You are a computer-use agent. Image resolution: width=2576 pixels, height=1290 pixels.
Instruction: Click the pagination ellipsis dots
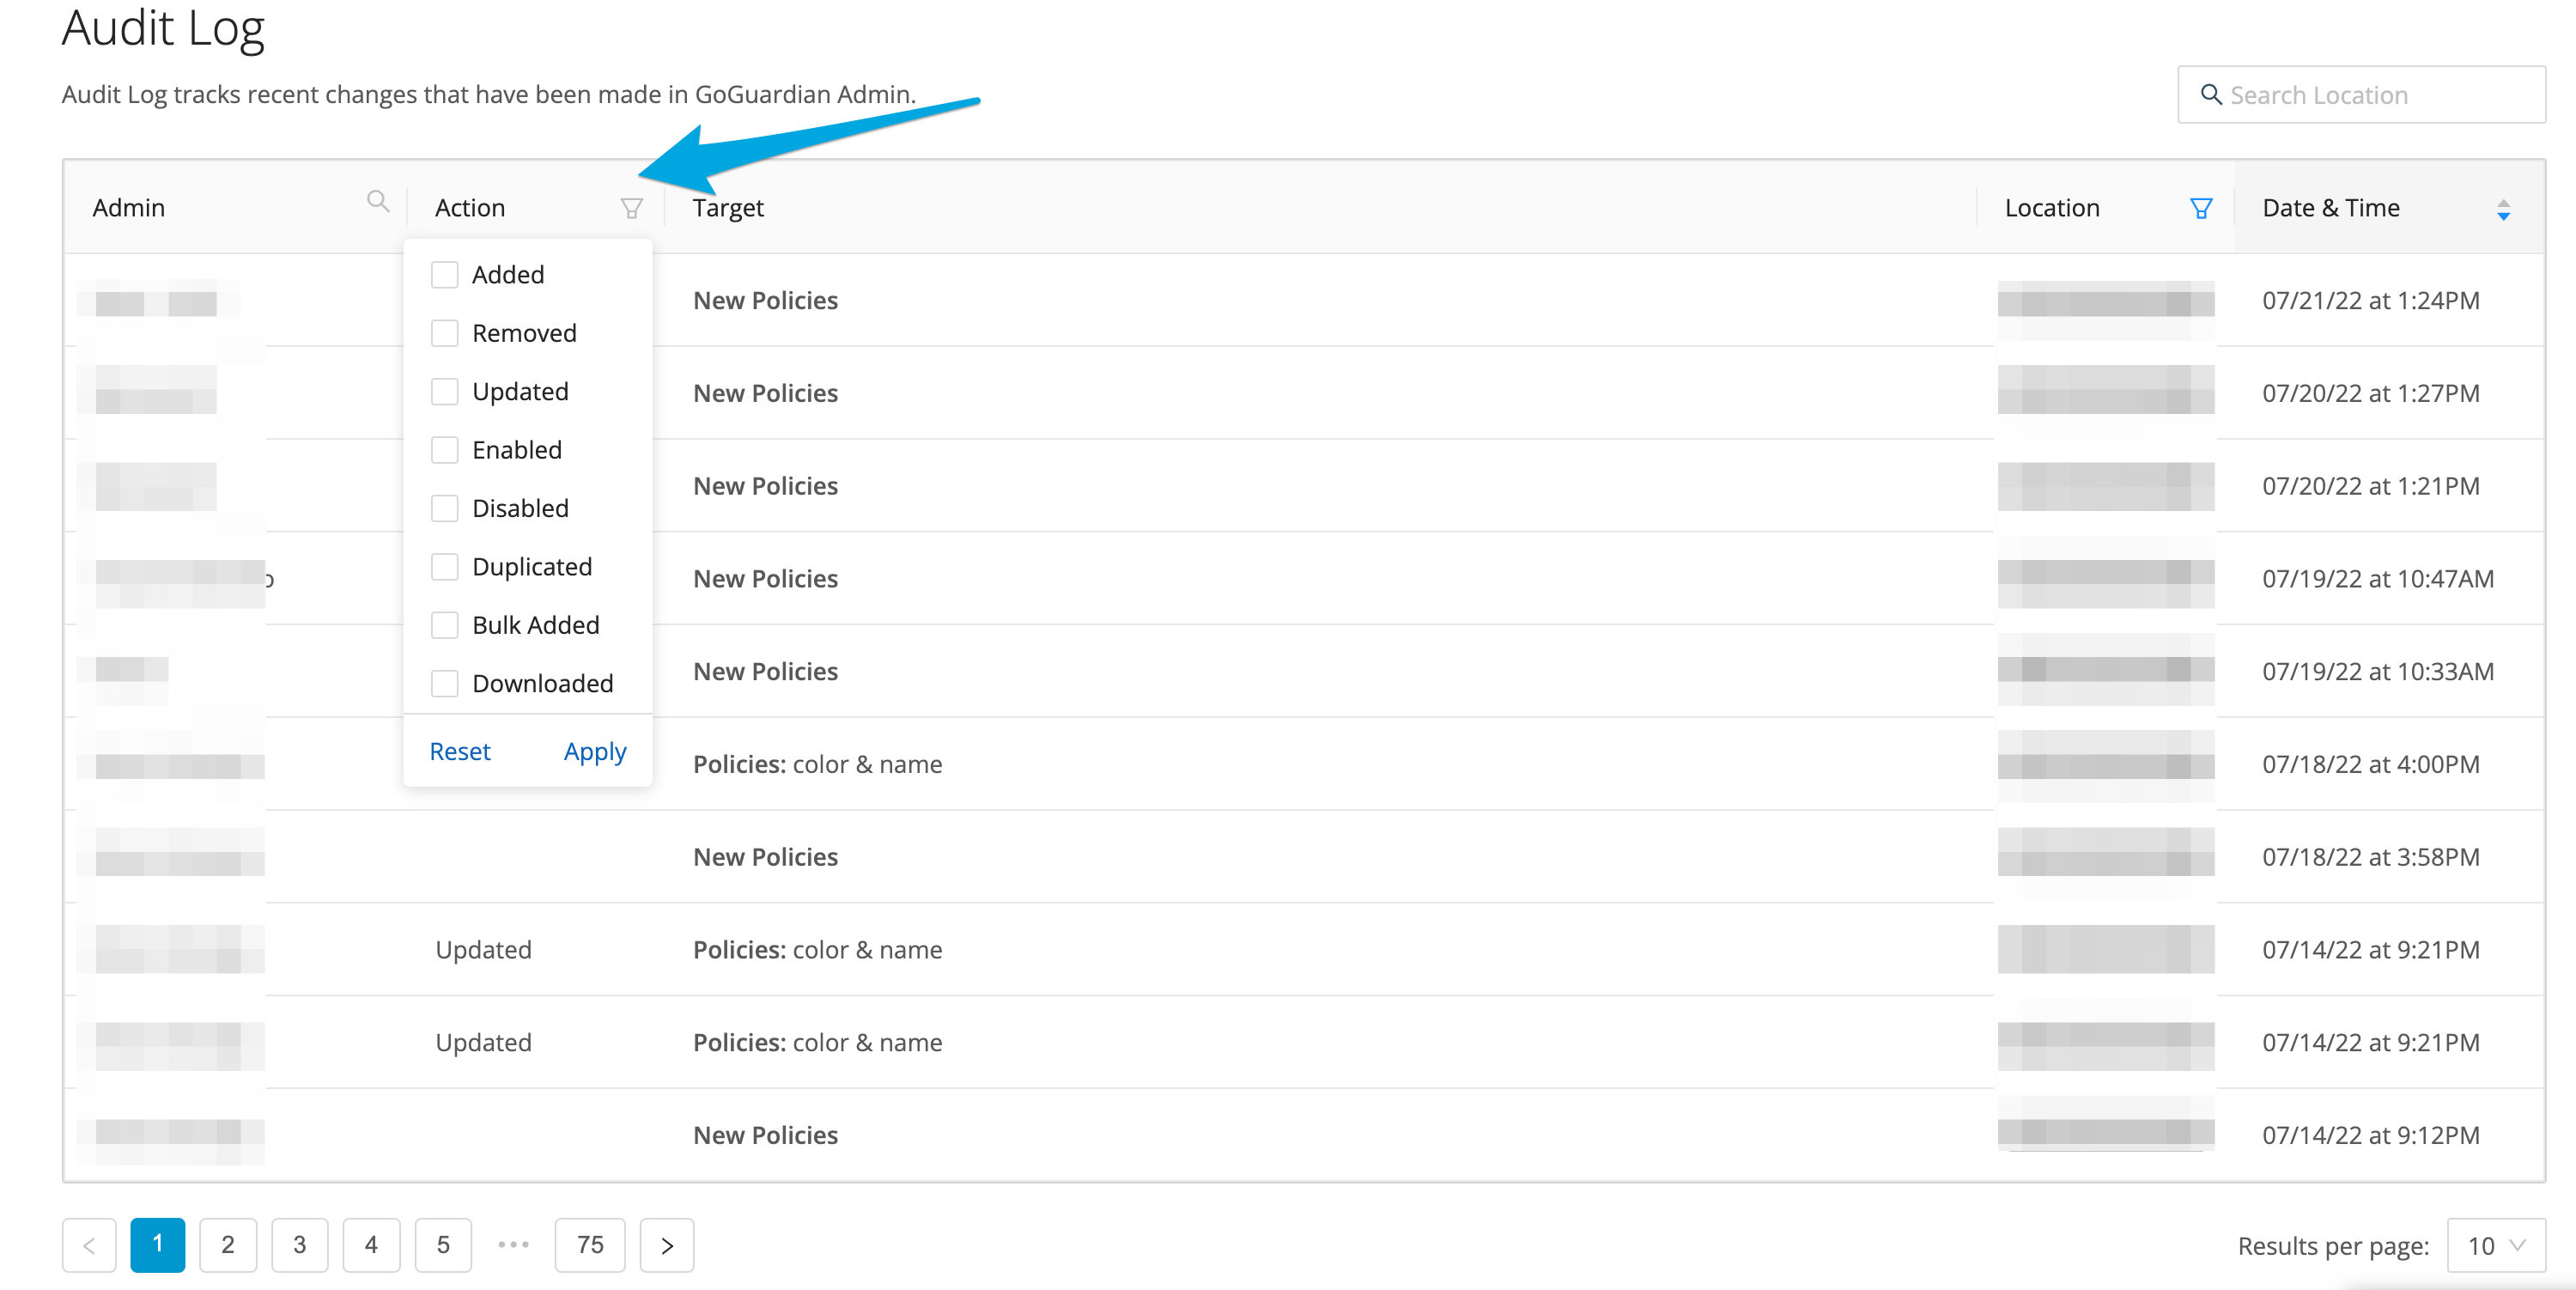click(x=513, y=1245)
